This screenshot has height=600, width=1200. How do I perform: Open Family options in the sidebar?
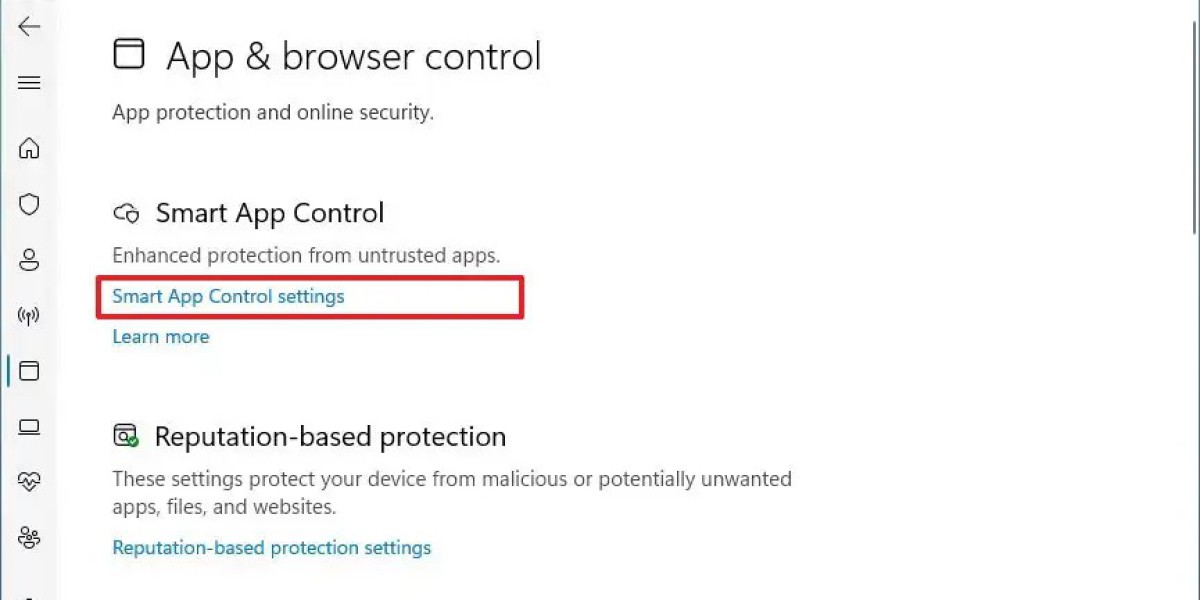click(29, 539)
